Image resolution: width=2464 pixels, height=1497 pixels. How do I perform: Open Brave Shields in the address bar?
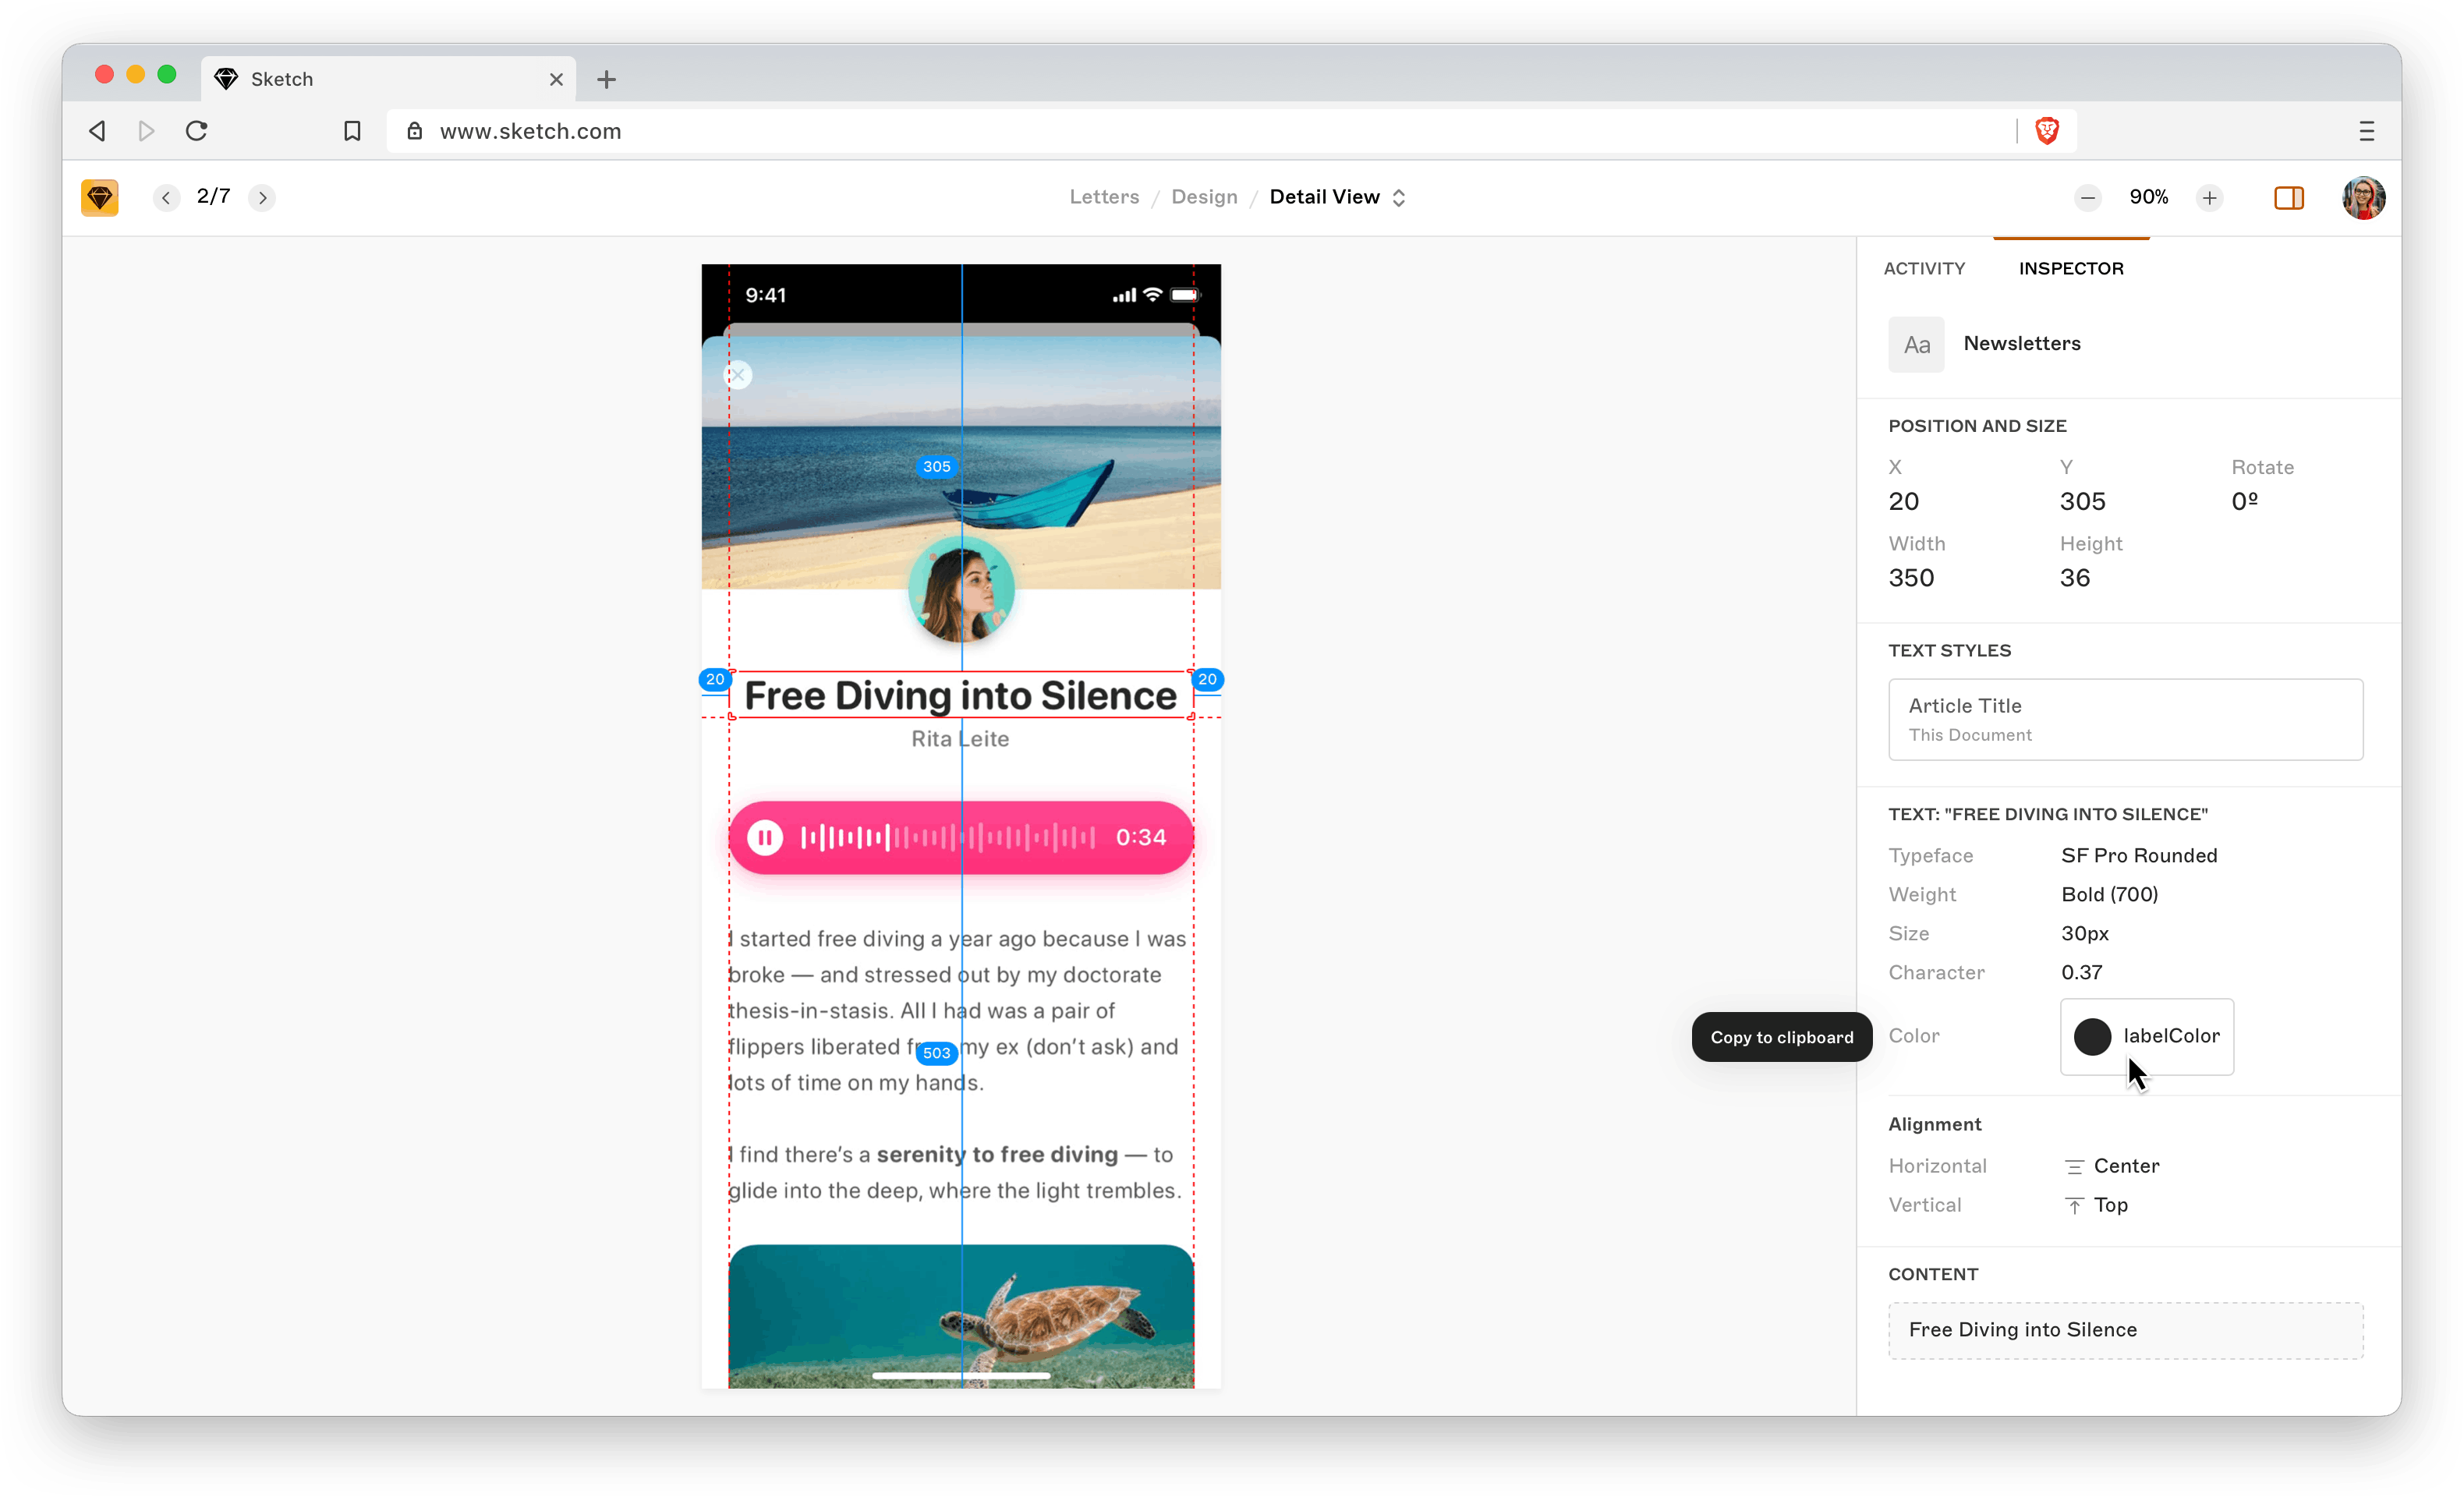[2047, 131]
